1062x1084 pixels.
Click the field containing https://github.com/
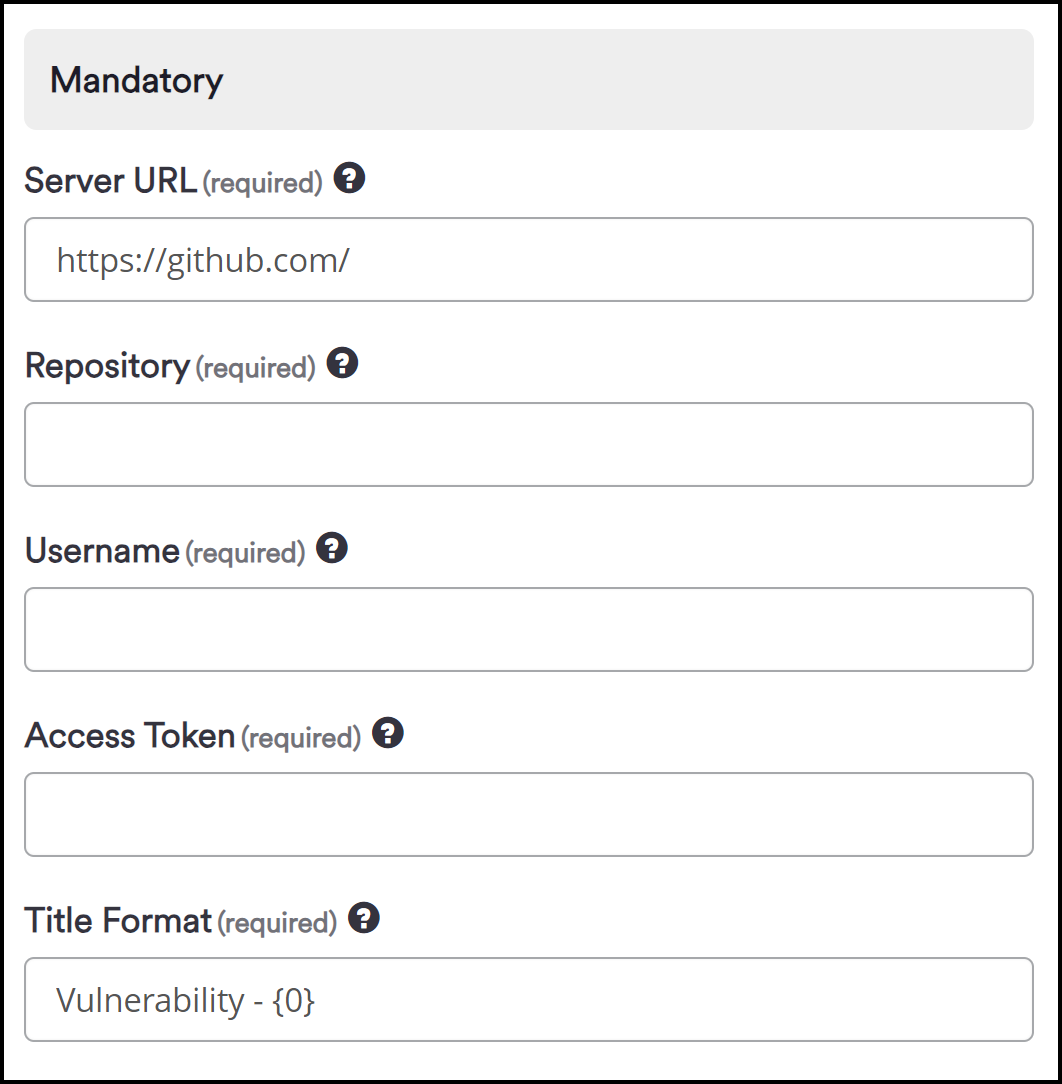[528, 259]
